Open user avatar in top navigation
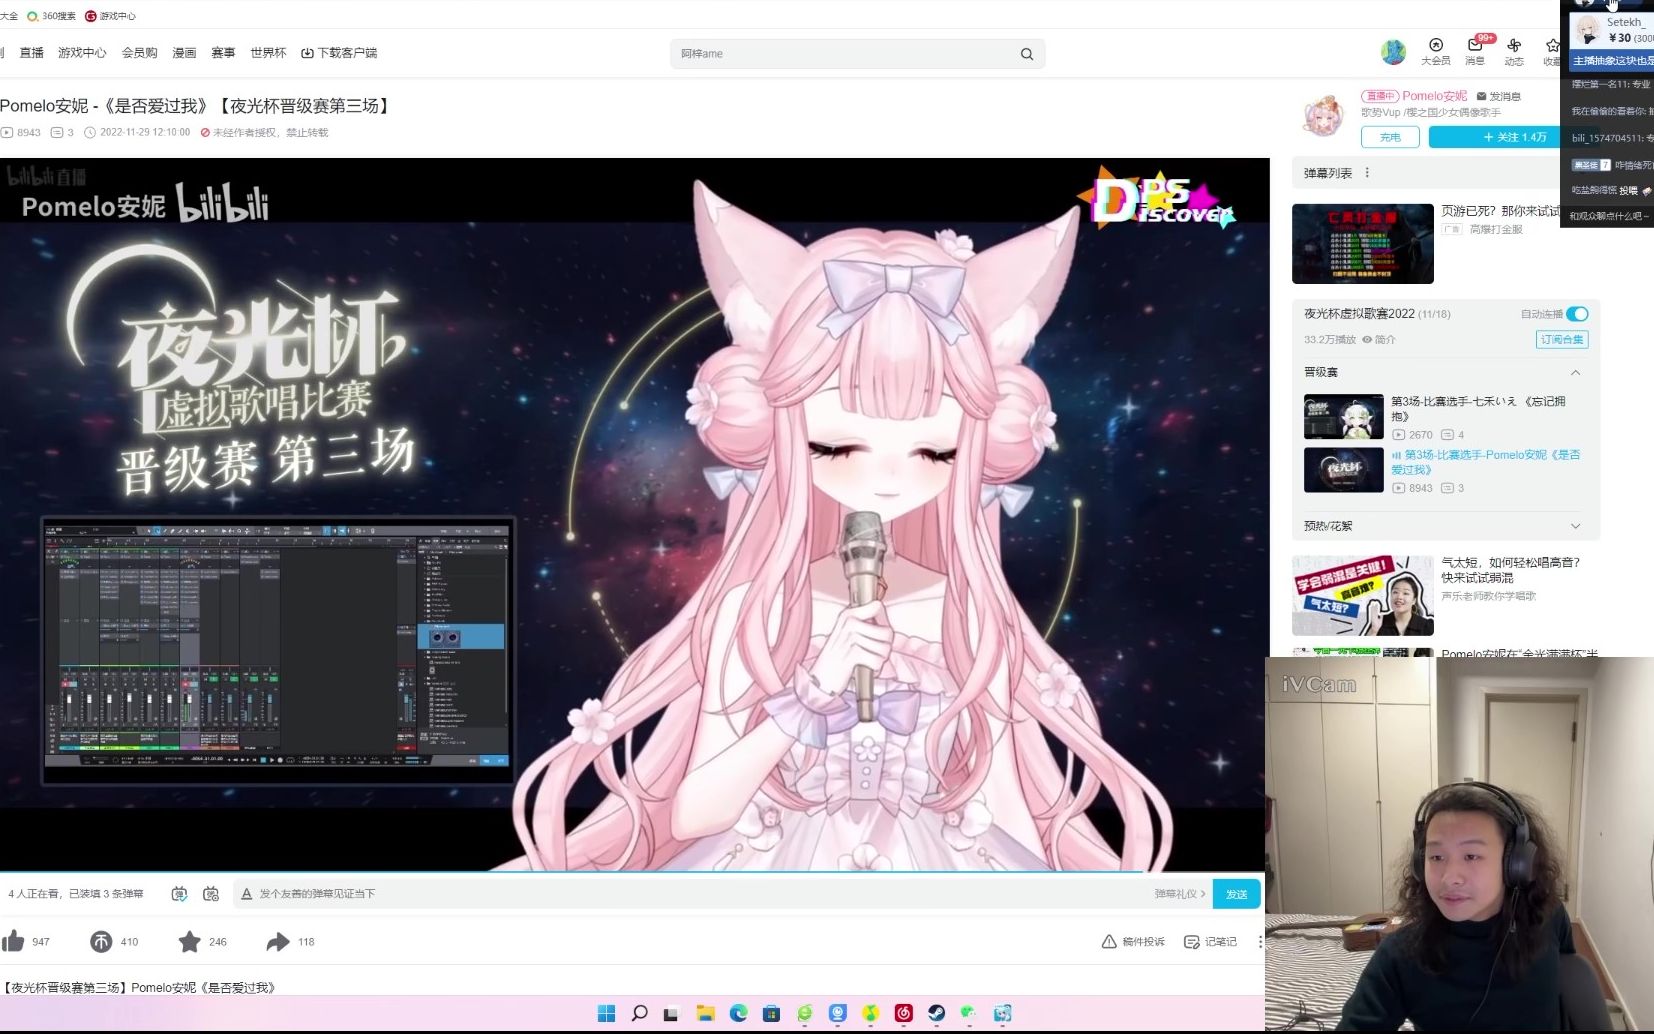The image size is (1654, 1034). coord(1393,52)
